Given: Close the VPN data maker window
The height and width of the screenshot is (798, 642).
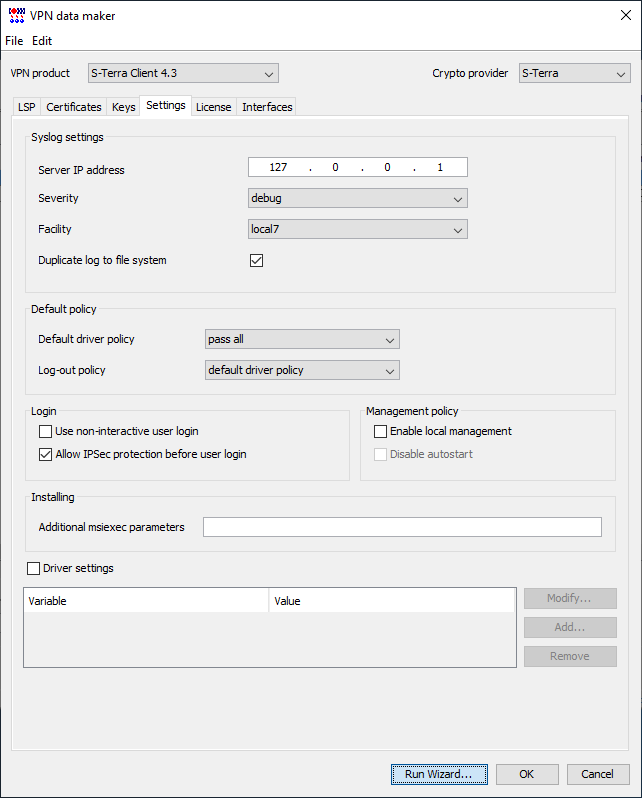Looking at the screenshot, I should click(626, 15).
